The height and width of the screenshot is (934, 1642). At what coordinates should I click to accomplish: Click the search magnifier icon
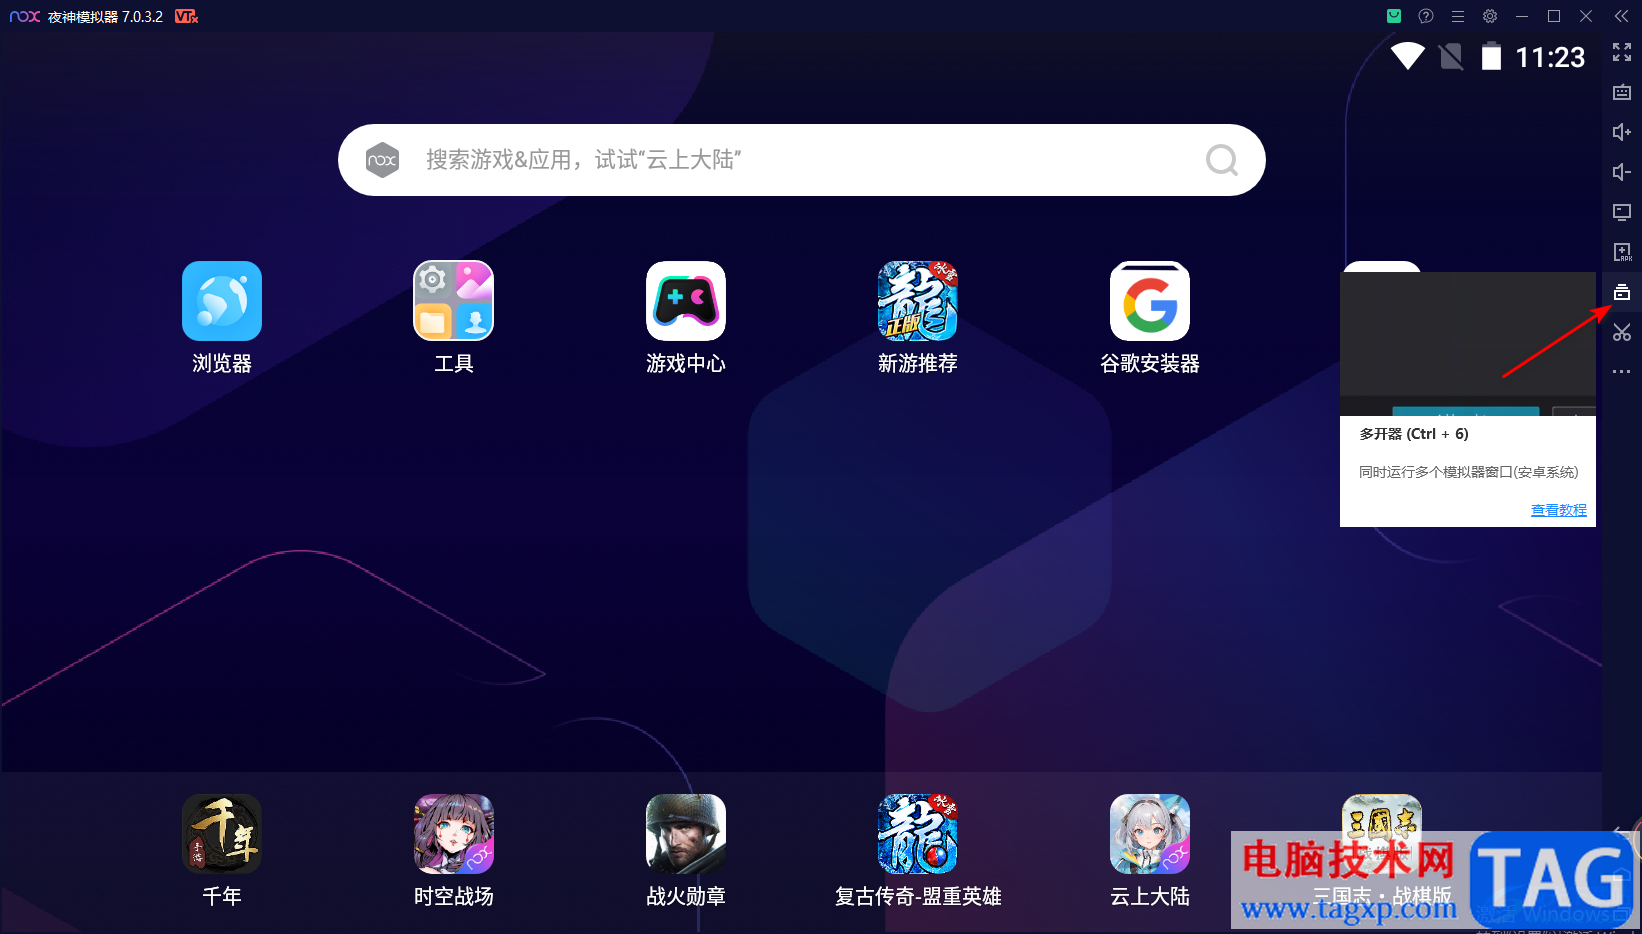coord(1221,160)
